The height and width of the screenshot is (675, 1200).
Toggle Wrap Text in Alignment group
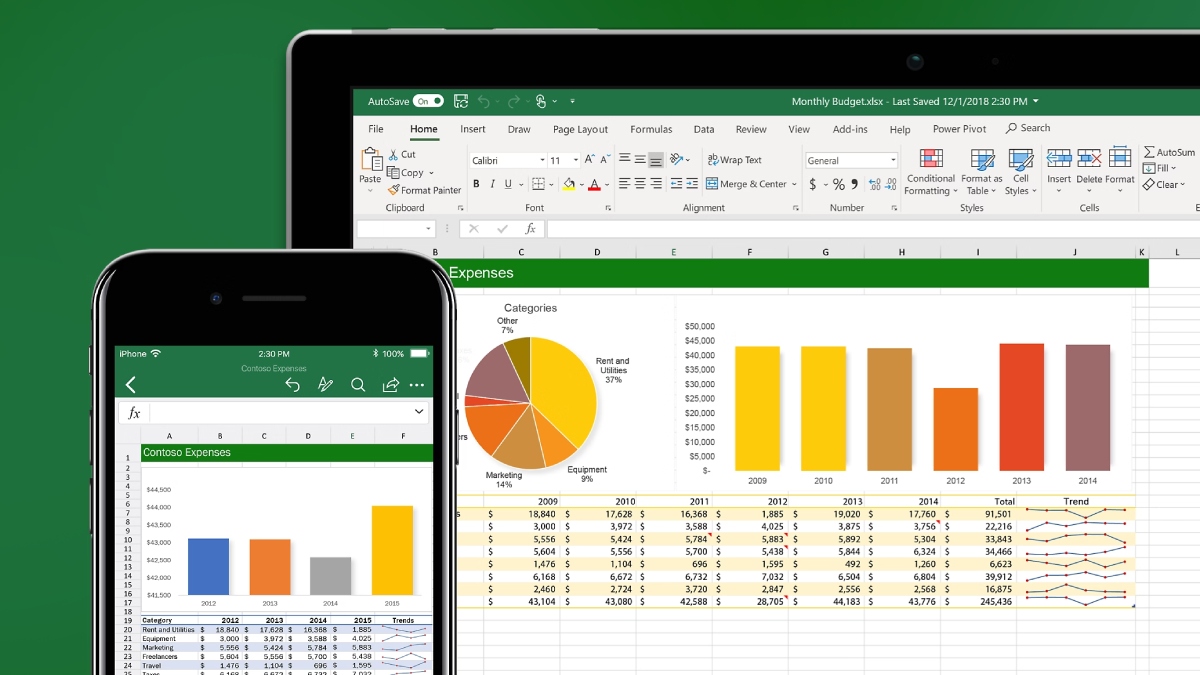(x=734, y=160)
